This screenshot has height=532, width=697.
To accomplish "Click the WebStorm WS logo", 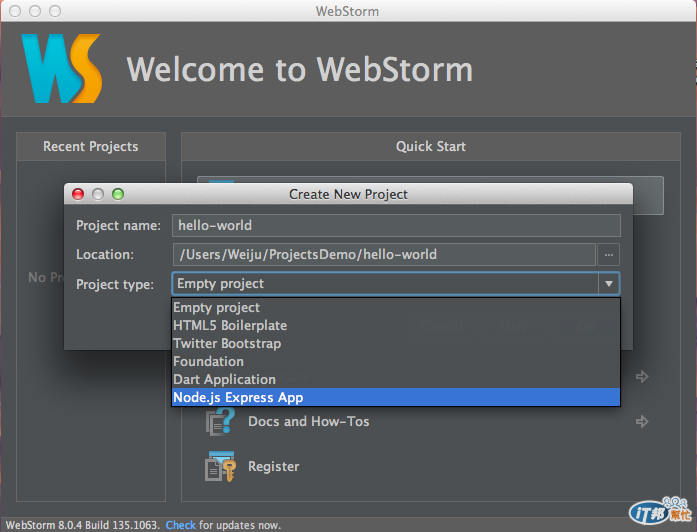I will (61, 68).
